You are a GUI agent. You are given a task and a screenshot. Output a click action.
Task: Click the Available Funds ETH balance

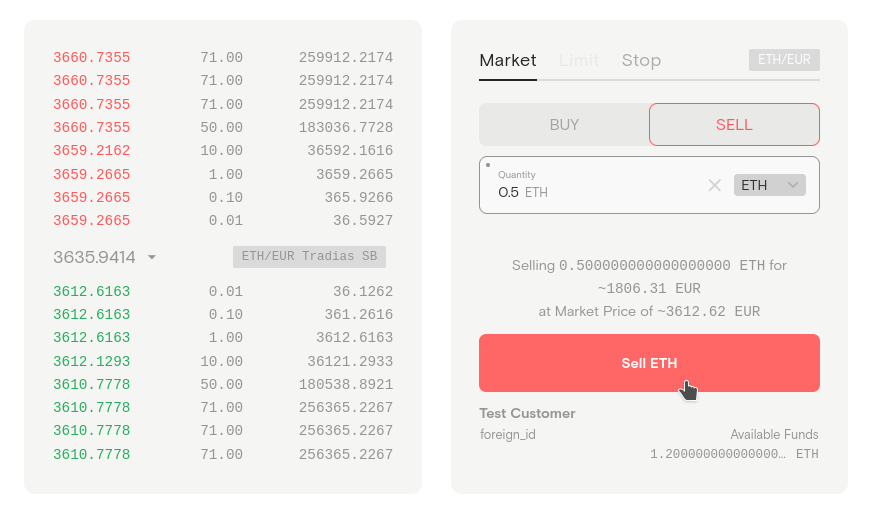(x=734, y=454)
